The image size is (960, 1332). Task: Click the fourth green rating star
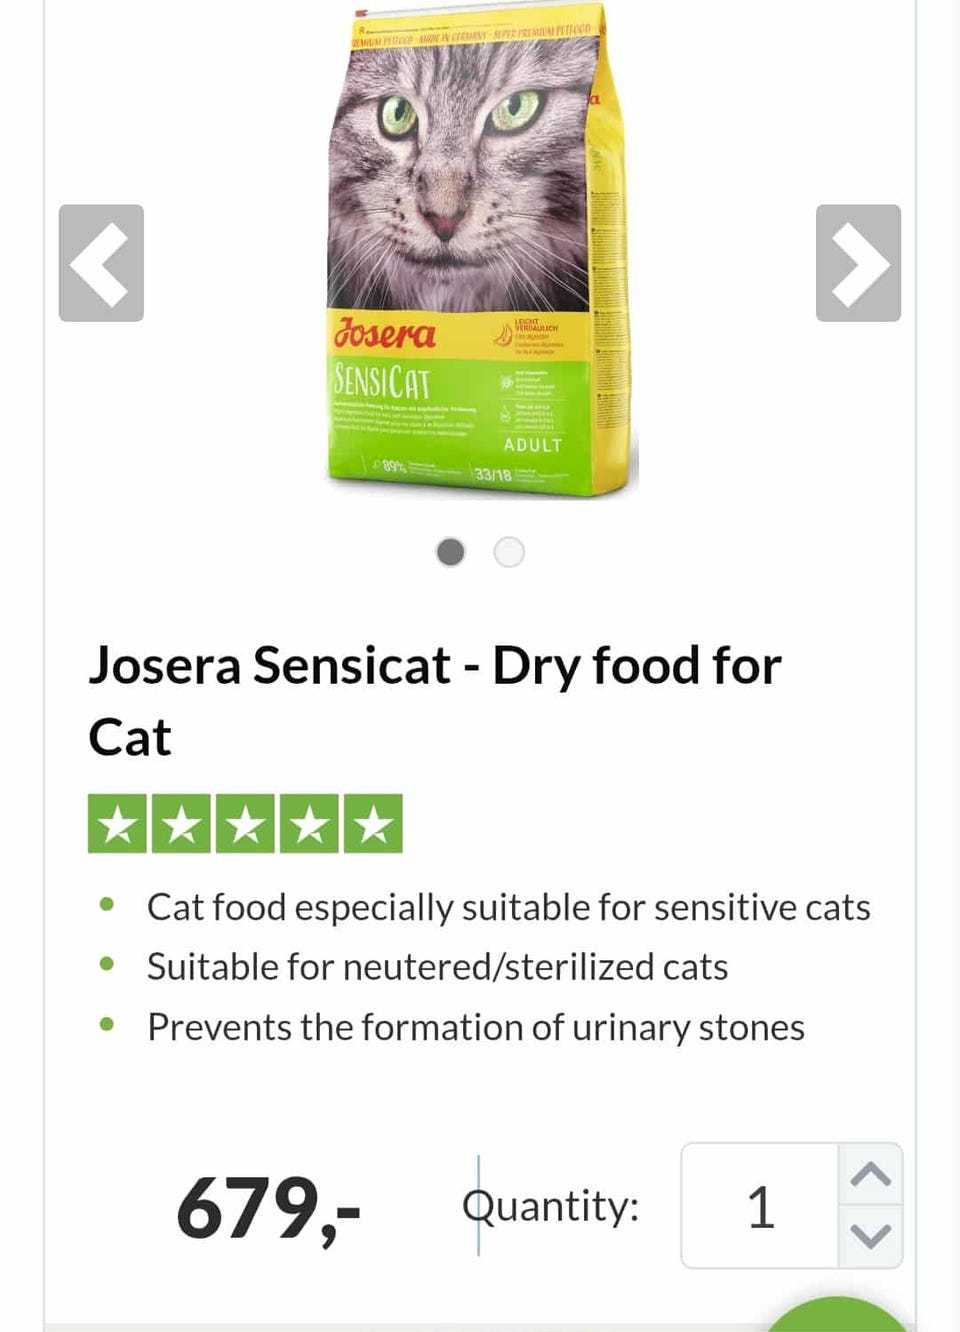[x=309, y=824]
